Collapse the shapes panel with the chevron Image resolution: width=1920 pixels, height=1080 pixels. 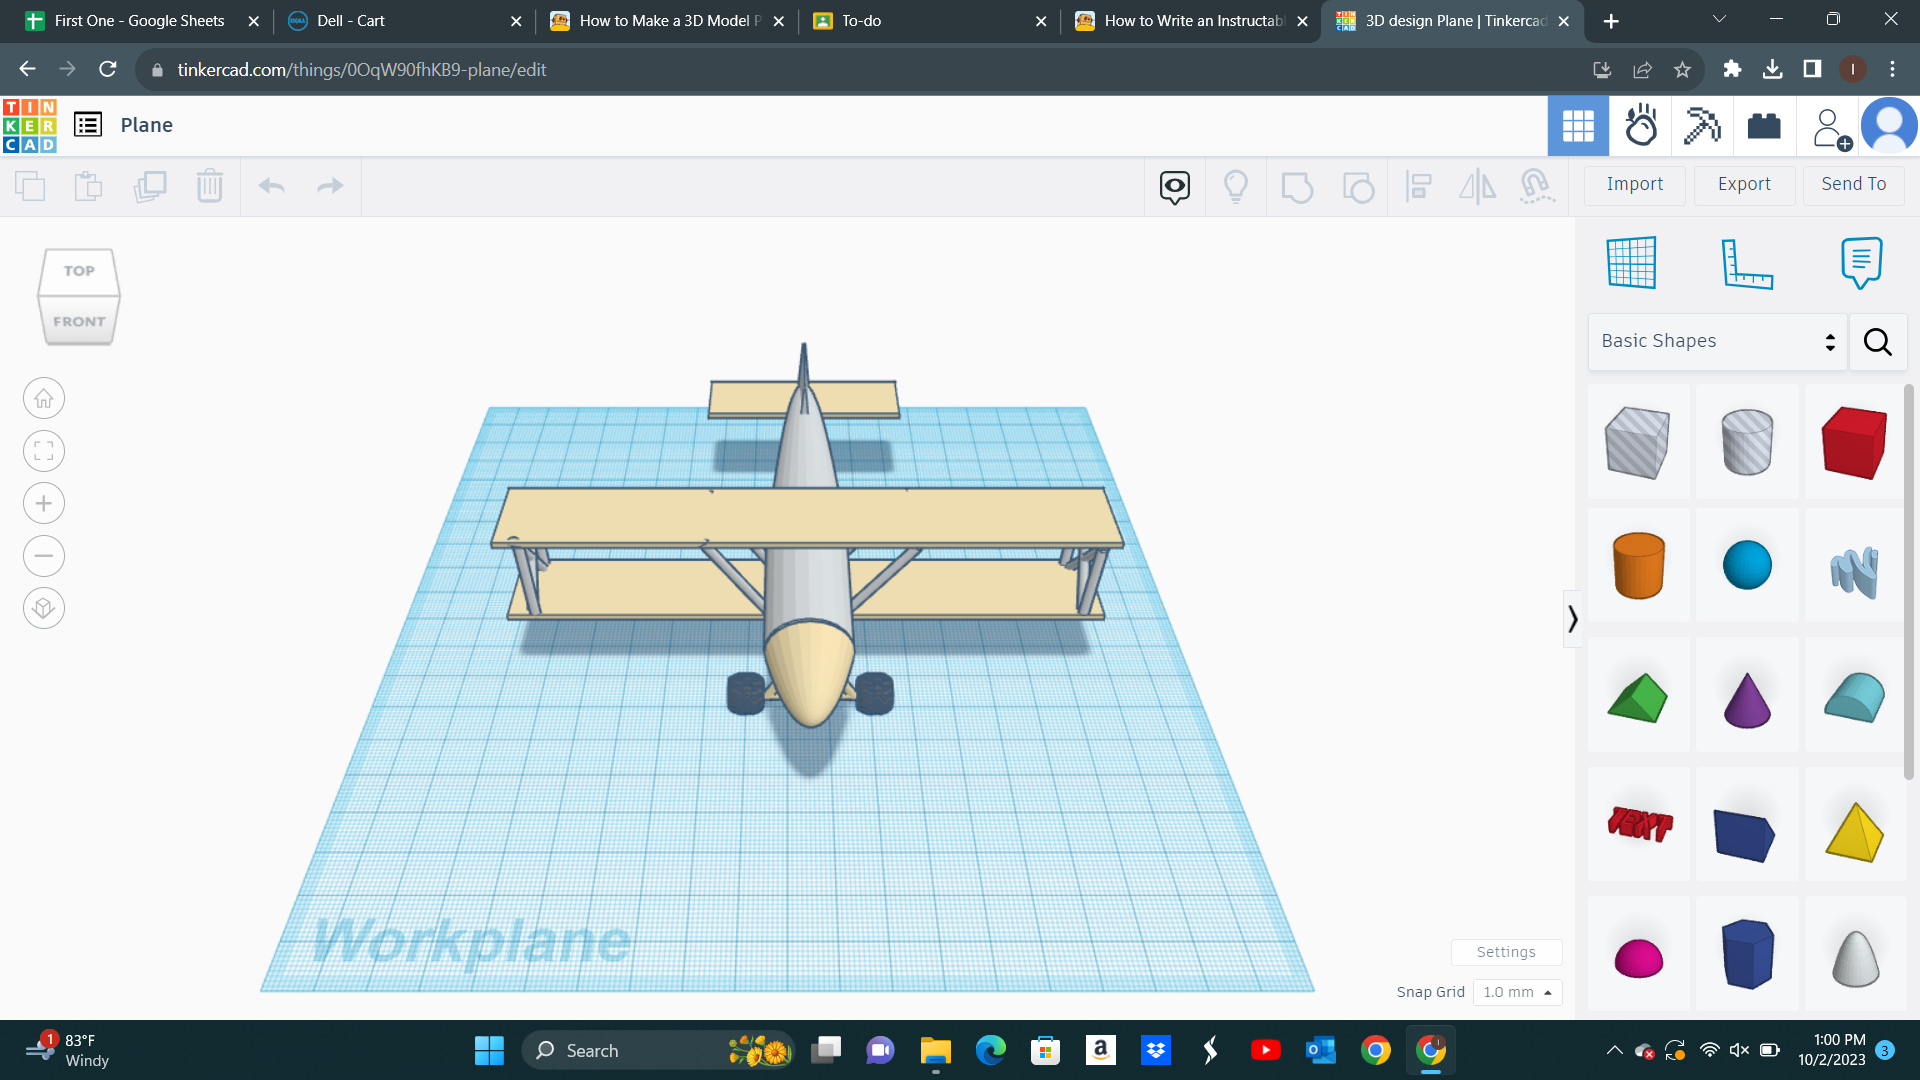1573,619
